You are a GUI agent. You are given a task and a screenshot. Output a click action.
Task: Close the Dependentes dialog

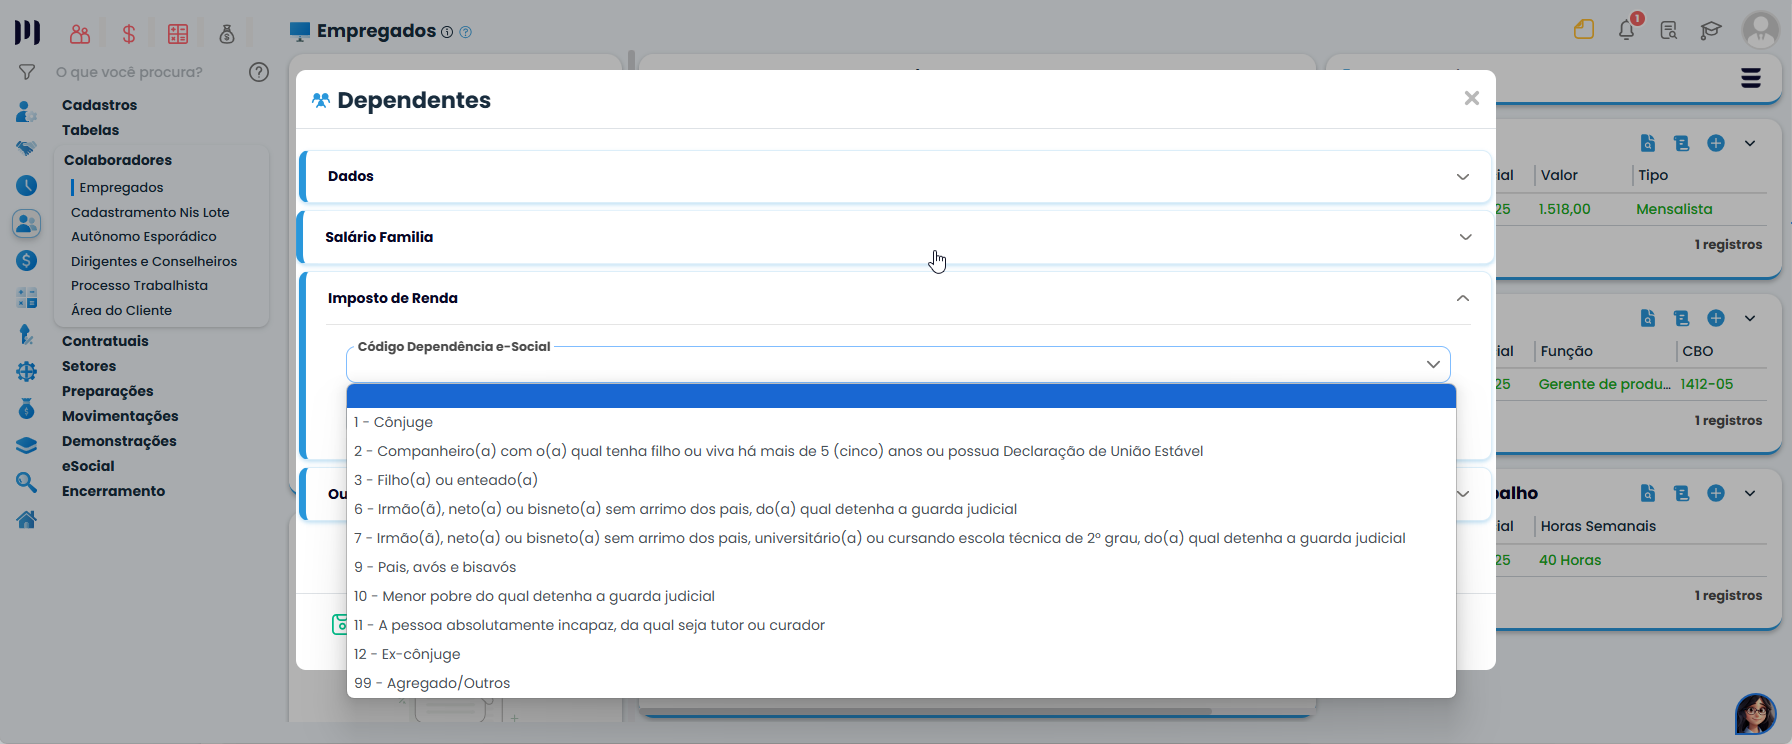tap(1472, 98)
